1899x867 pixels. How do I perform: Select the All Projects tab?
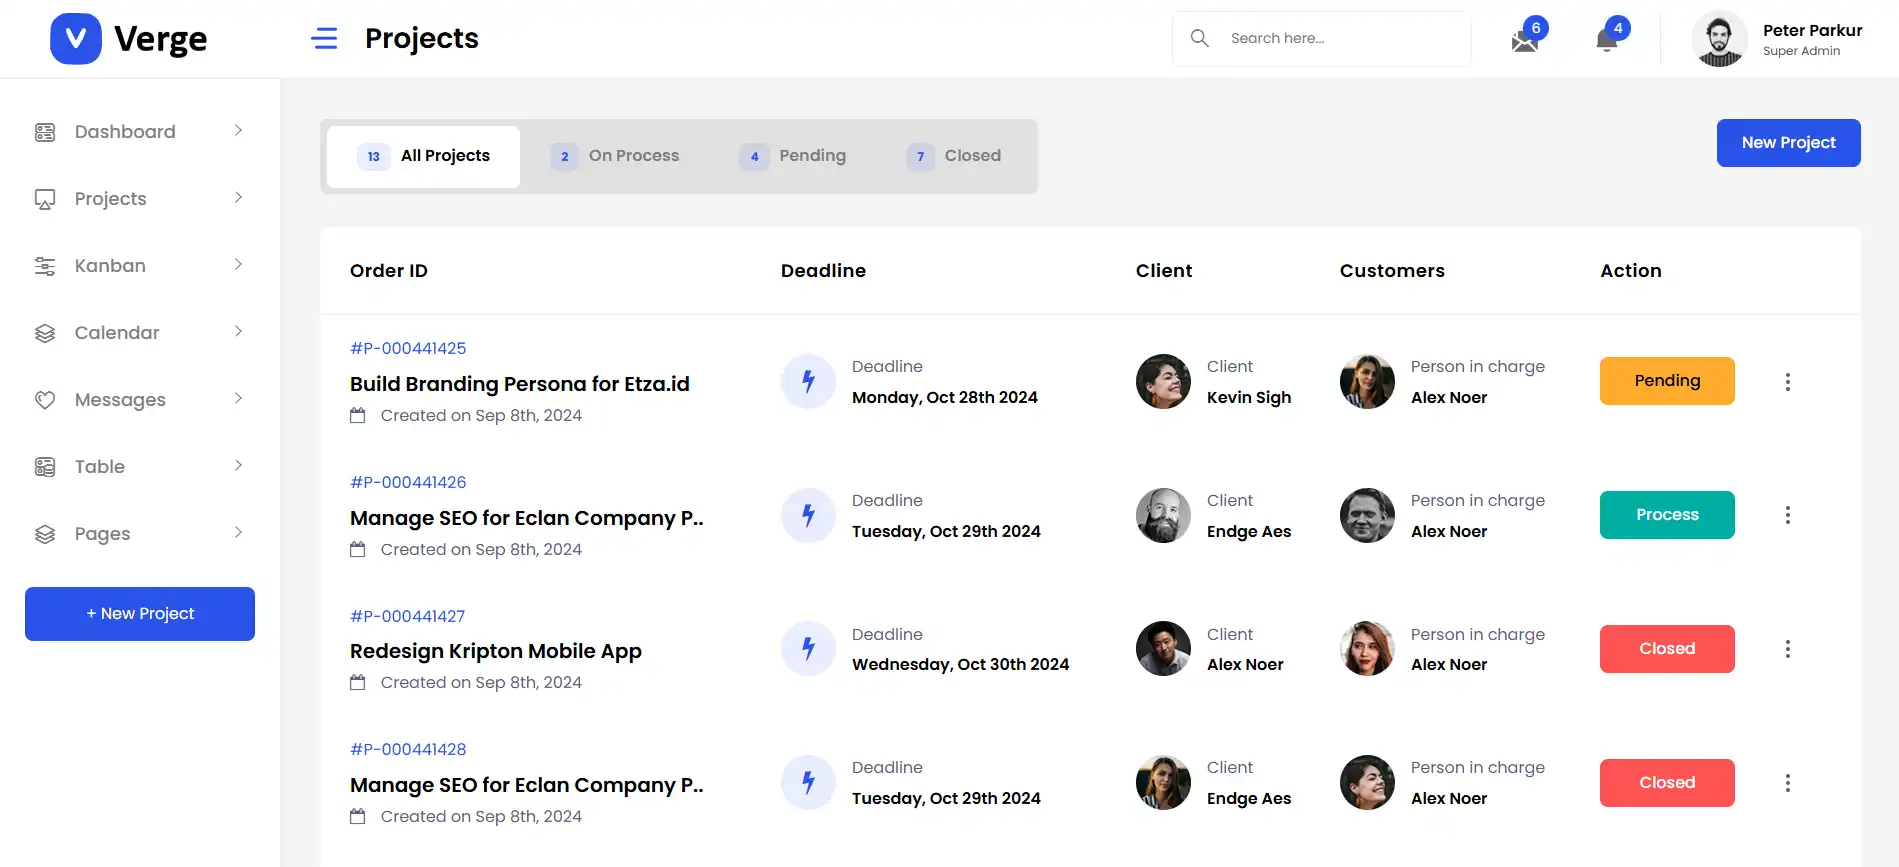point(423,156)
